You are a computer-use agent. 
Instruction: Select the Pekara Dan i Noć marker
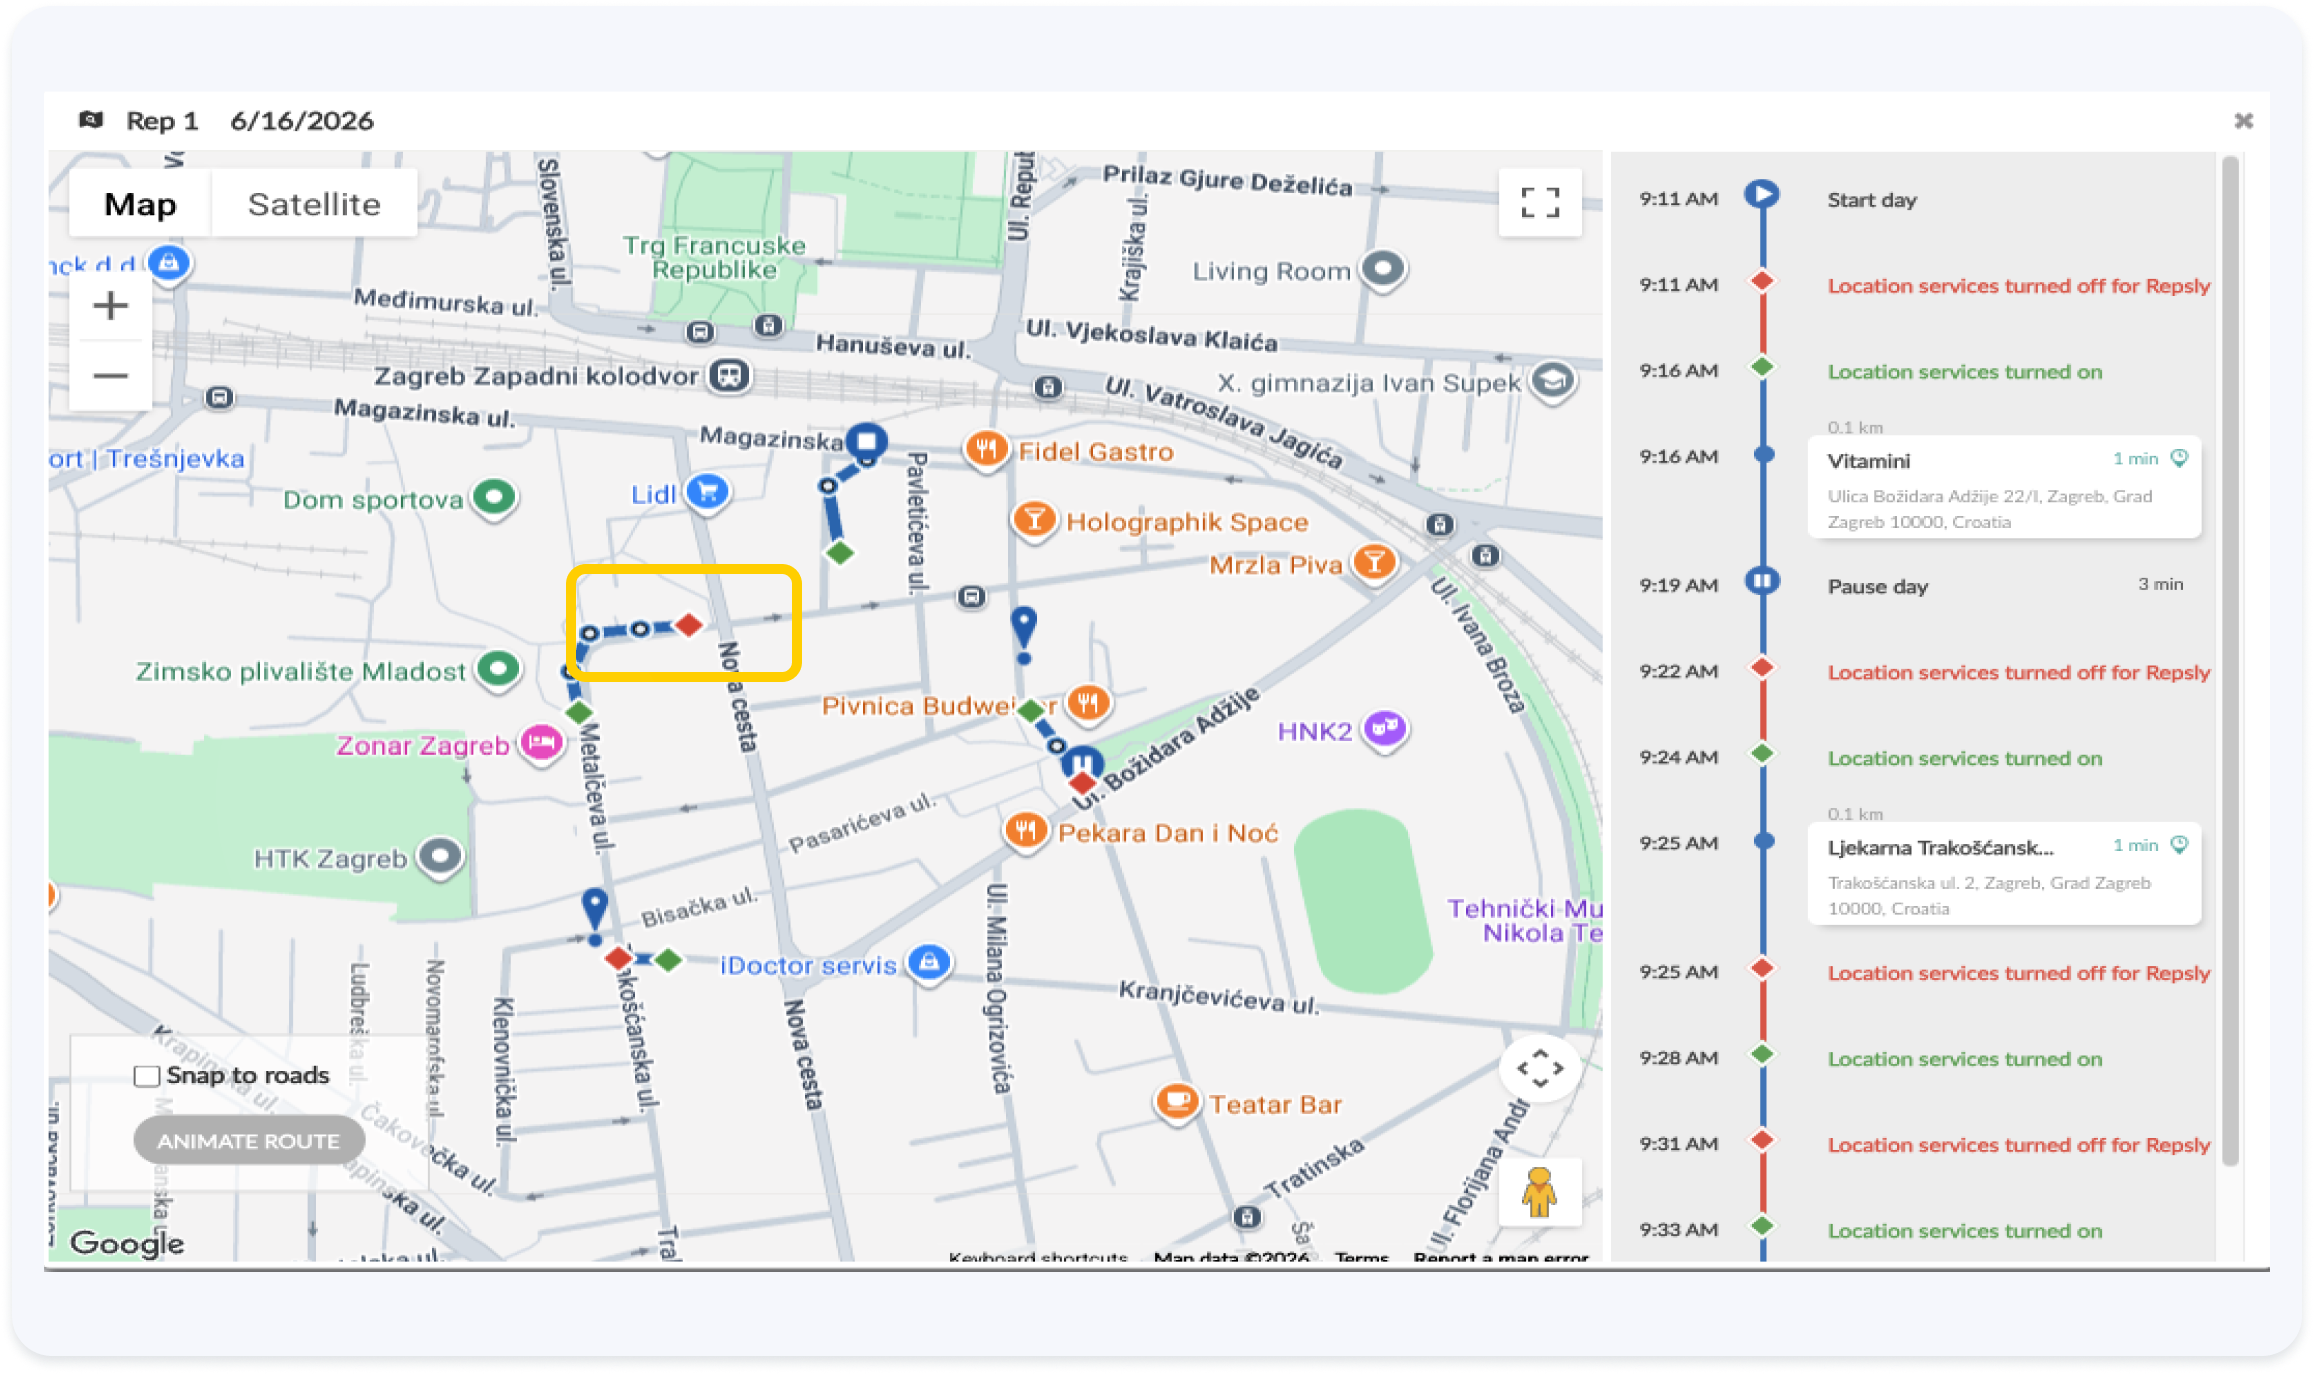[1025, 831]
